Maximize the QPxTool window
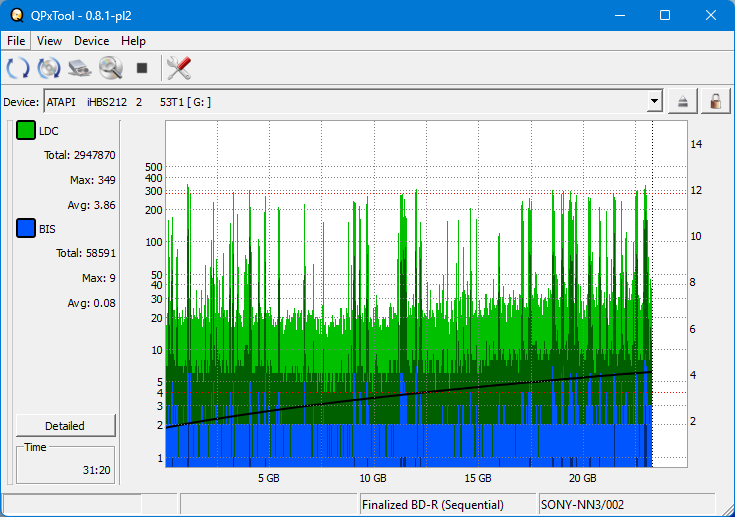 click(x=665, y=15)
